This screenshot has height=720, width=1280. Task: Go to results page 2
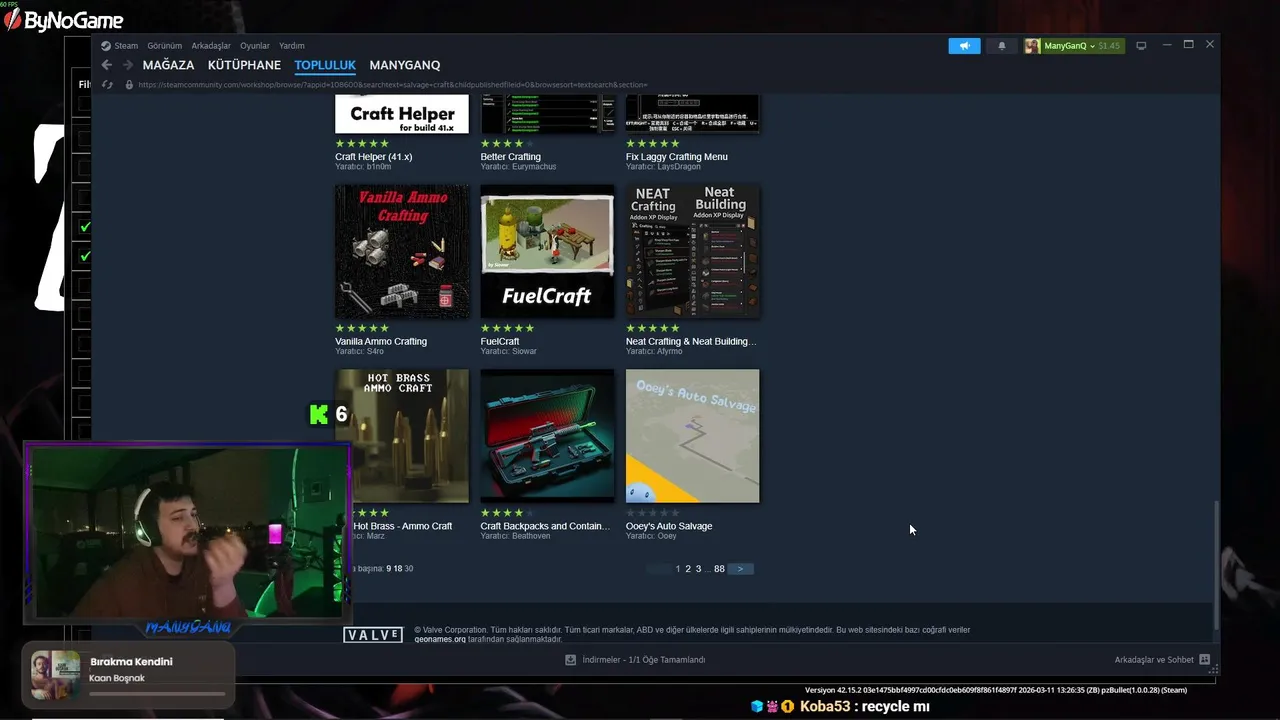(688, 569)
